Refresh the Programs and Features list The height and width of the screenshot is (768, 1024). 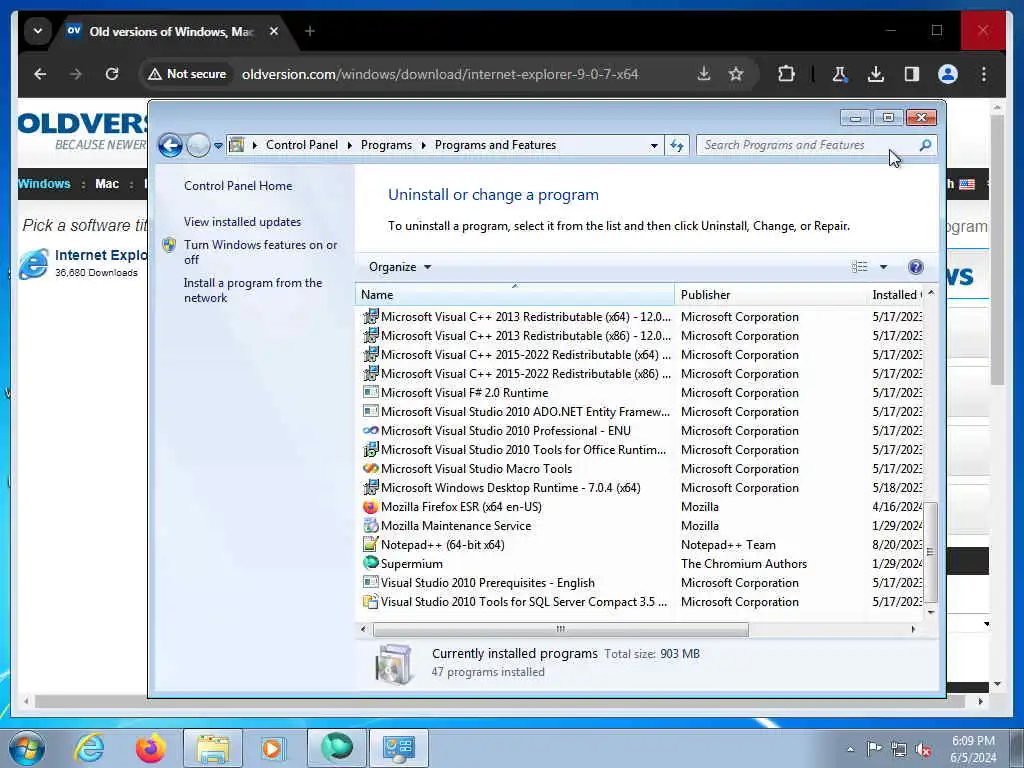677,146
